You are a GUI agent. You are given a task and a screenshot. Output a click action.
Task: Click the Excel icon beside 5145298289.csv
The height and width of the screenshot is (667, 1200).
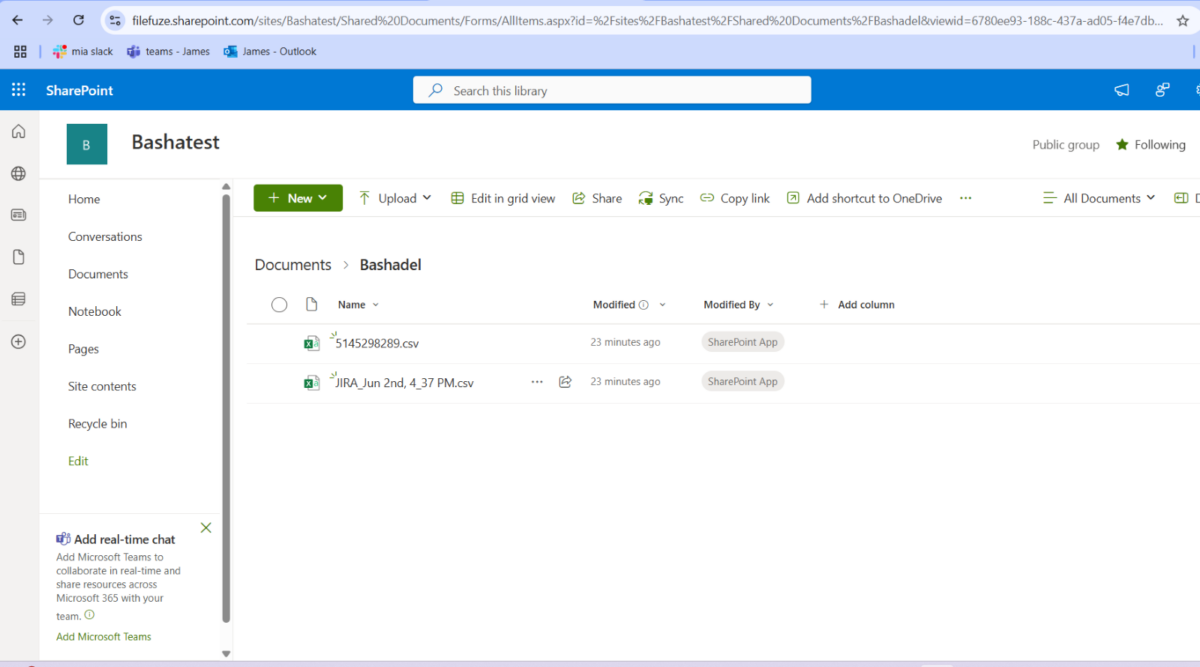click(x=312, y=341)
